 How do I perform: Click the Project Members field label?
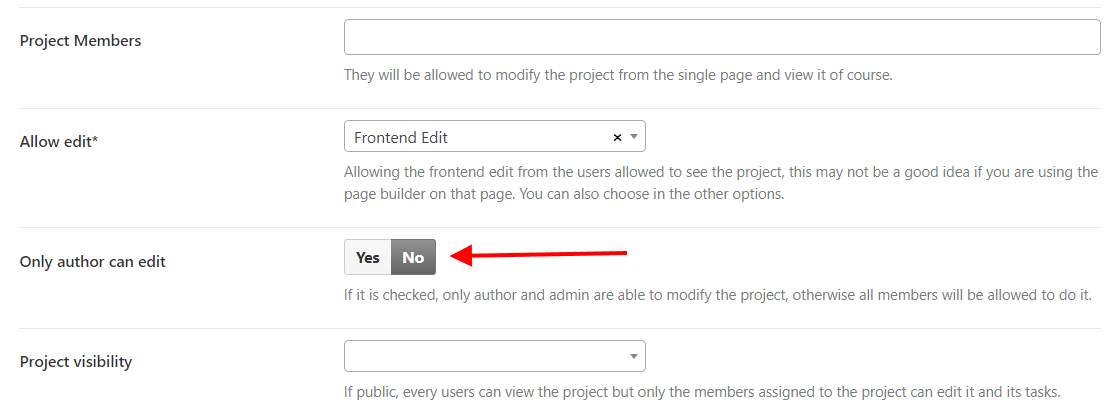pos(81,41)
